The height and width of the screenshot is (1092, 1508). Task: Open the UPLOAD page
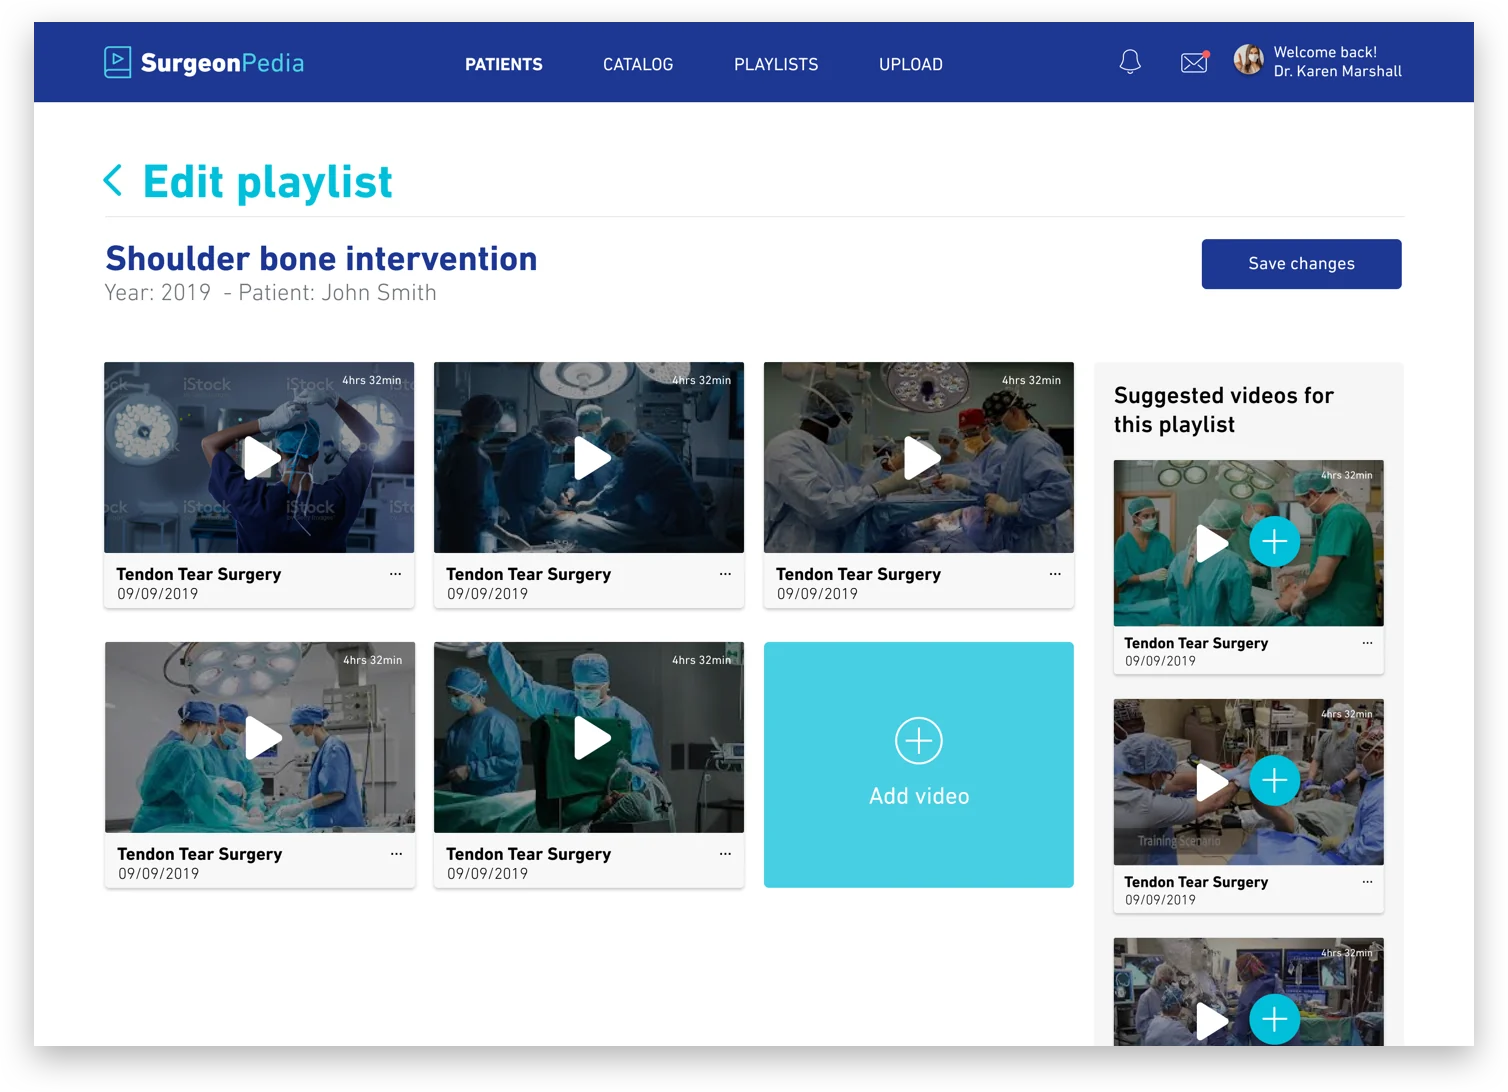(x=911, y=64)
